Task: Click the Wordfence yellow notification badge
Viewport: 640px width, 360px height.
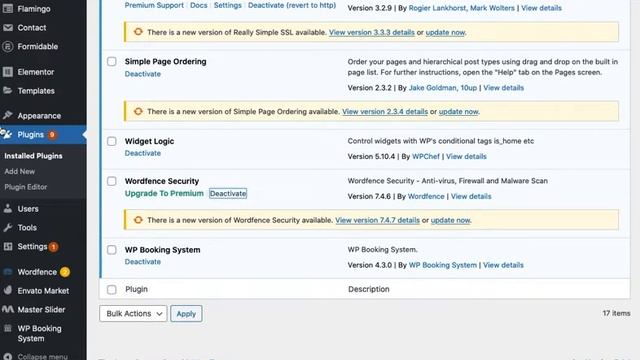Action: [x=64, y=272]
